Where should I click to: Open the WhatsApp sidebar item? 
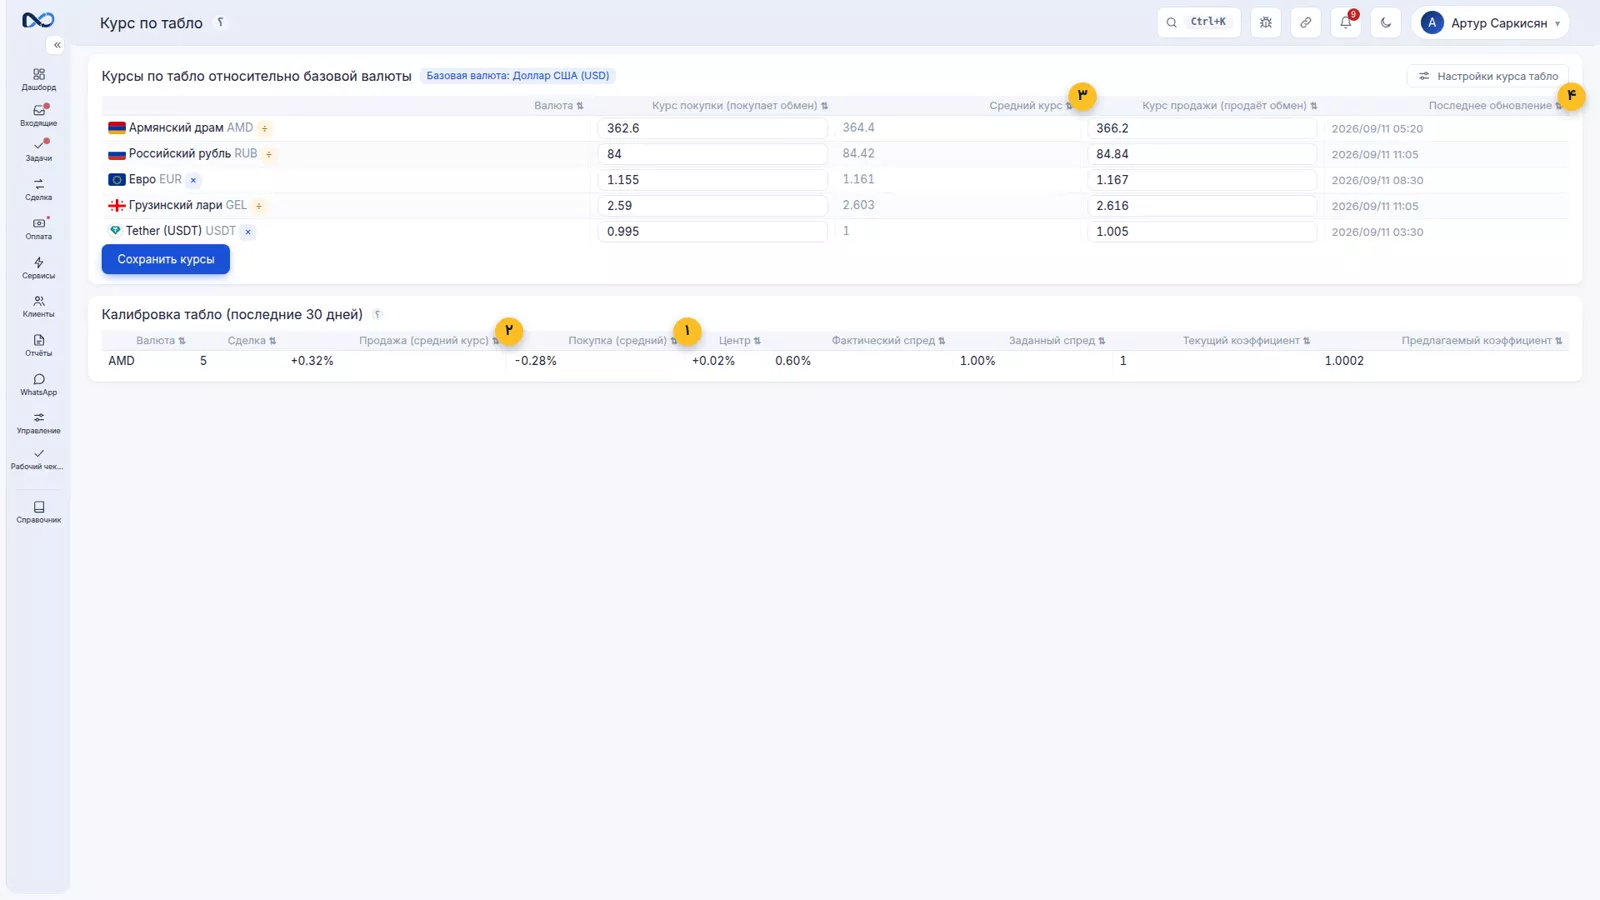(38, 385)
